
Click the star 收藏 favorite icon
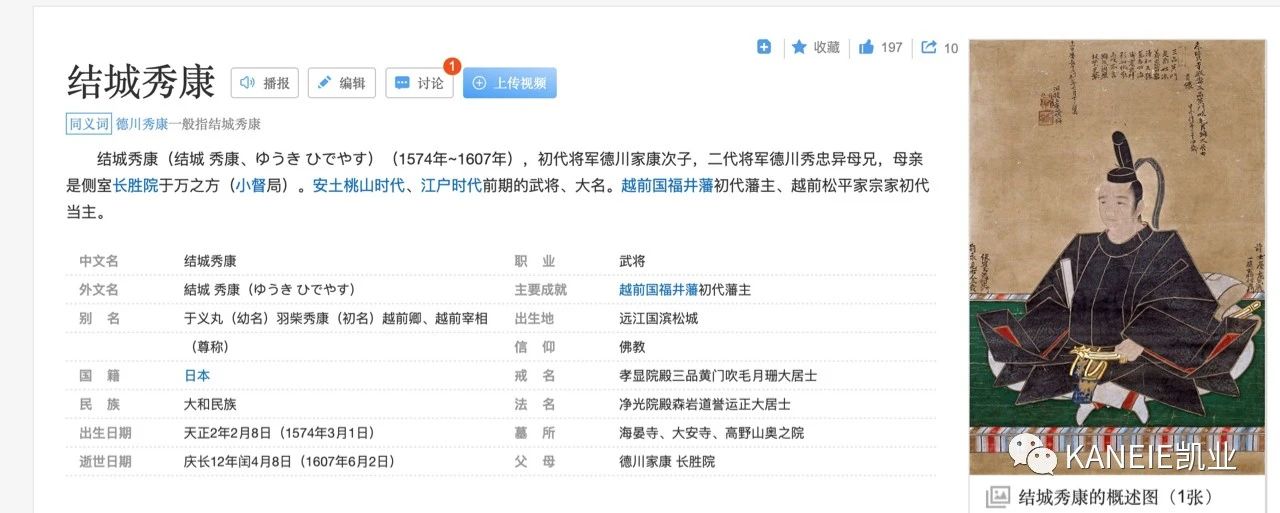tap(799, 47)
